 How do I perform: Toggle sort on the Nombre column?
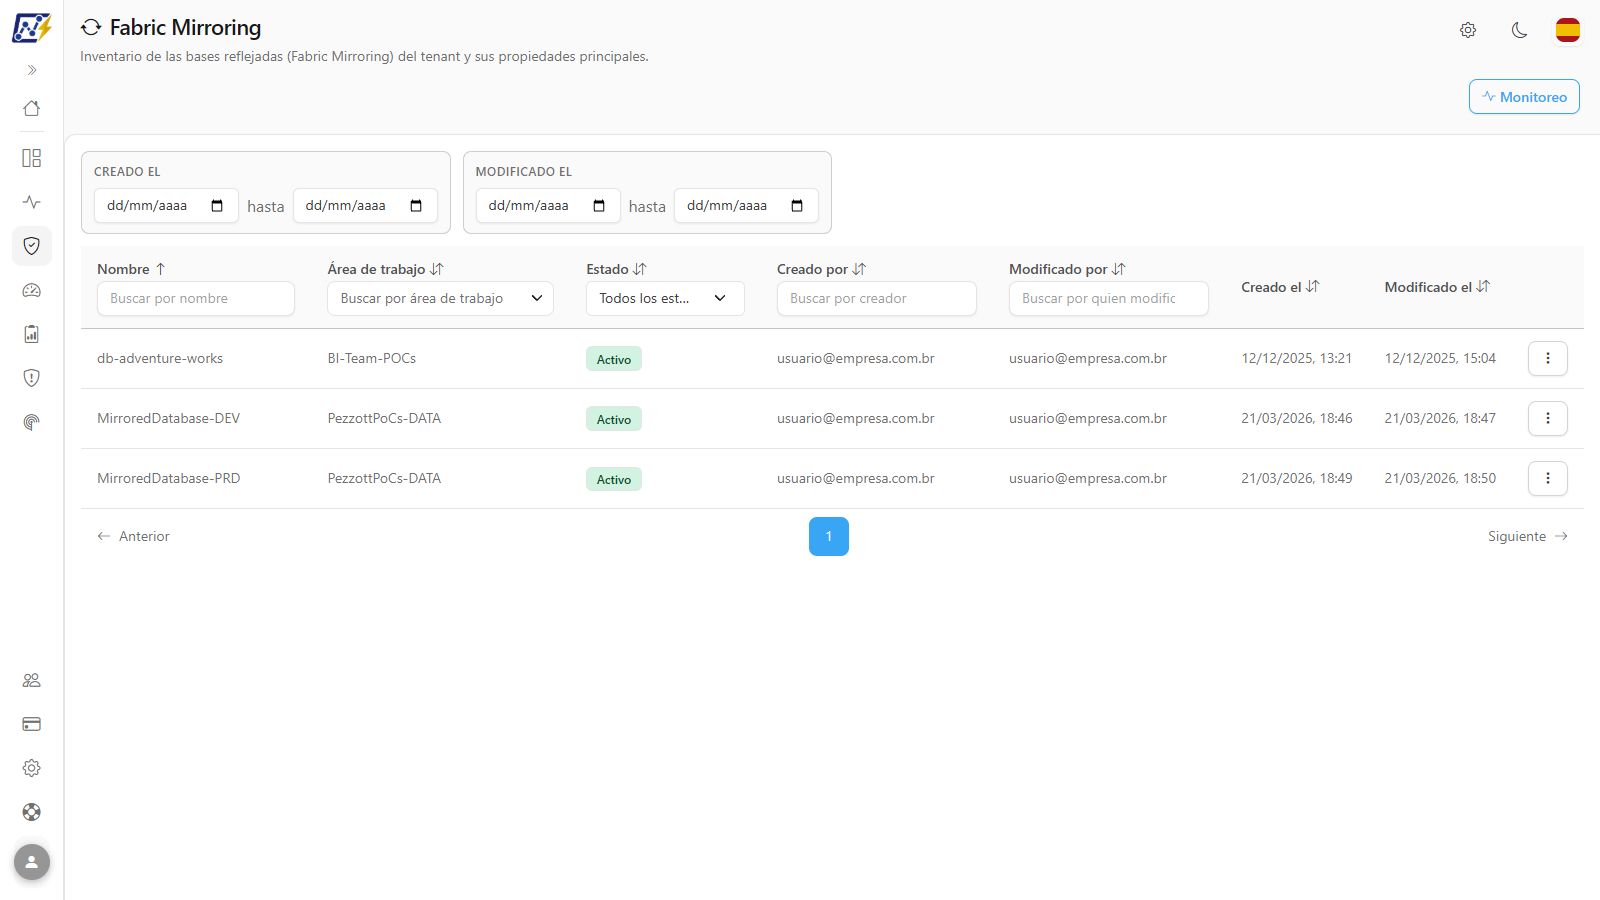click(131, 269)
